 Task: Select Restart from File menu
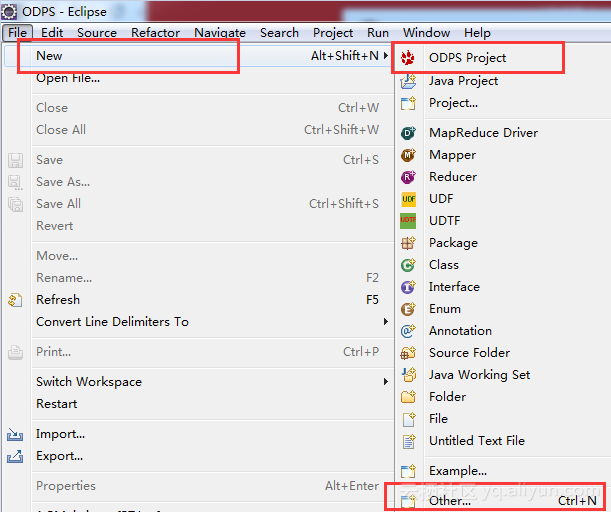point(57,404)
